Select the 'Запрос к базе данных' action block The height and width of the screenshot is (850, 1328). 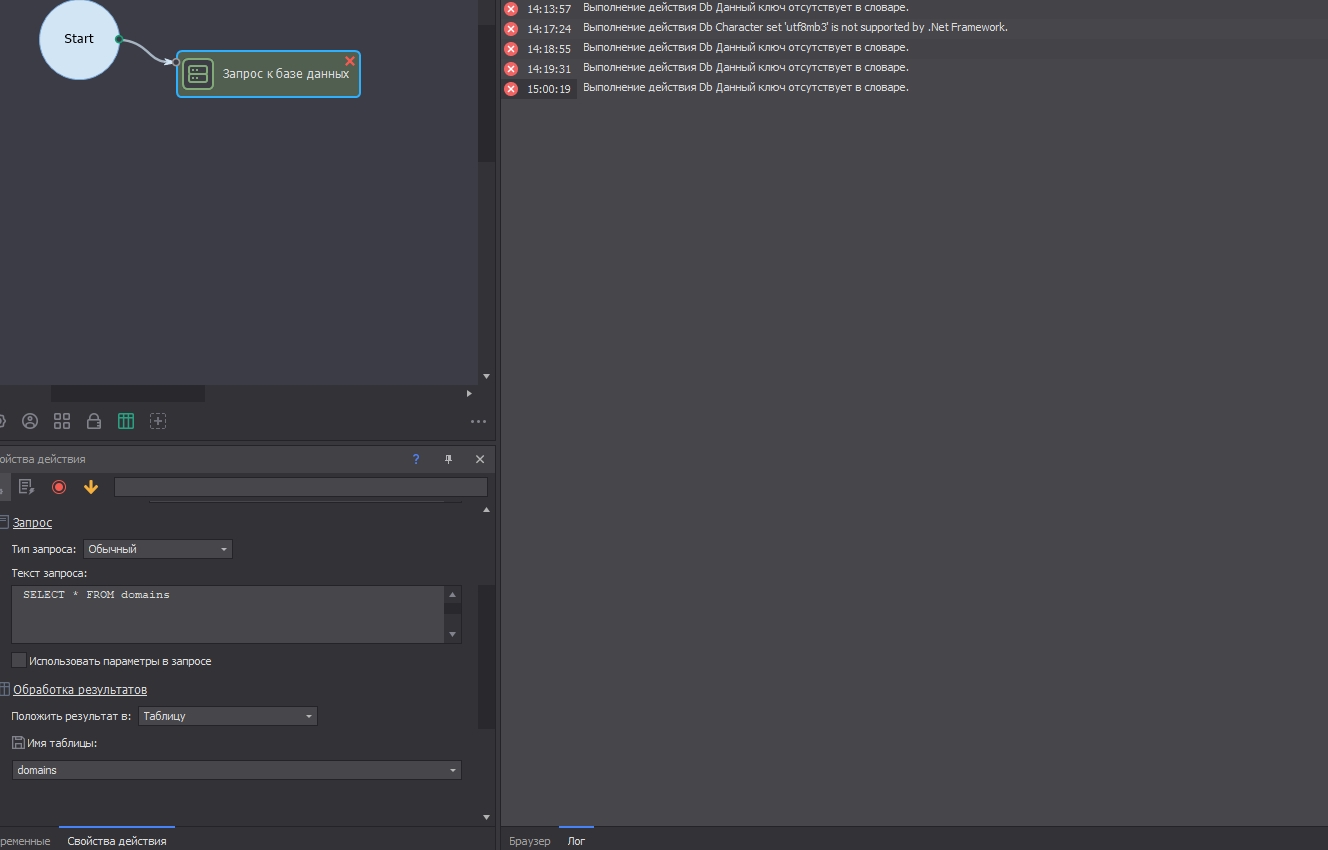click(x=269, y=74)
